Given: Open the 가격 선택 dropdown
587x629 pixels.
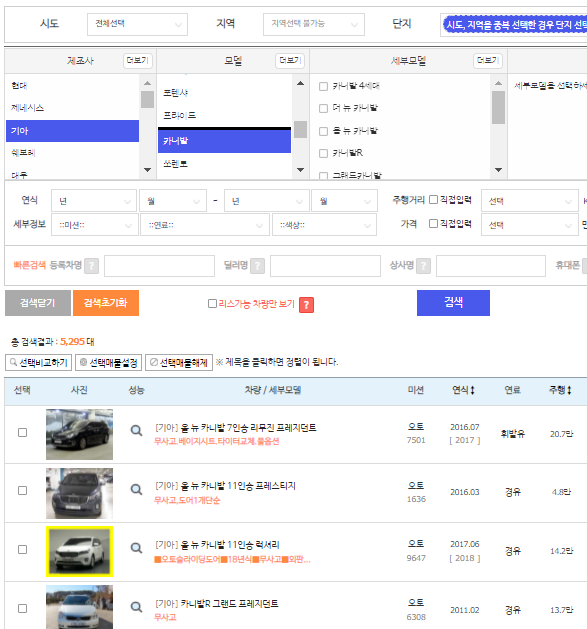Looking at the screenshot, I should tap(530, 225).
